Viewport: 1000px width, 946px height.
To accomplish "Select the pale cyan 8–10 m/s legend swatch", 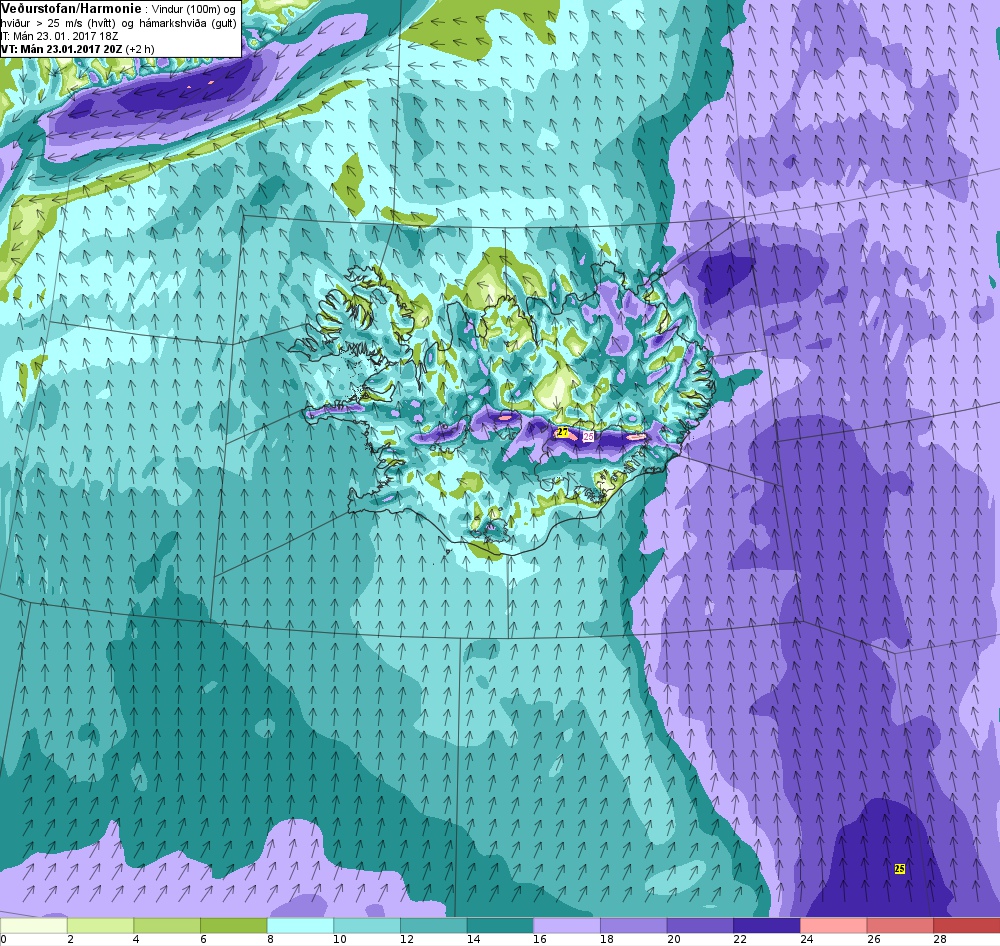I will click(x=300, y=926).
